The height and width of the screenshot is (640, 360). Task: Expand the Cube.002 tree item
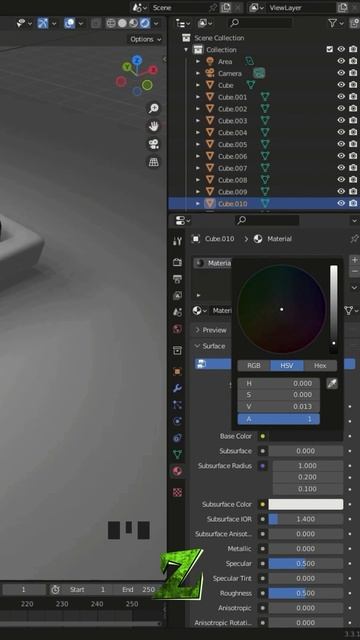pyautogui.click(x=198, y=109)
